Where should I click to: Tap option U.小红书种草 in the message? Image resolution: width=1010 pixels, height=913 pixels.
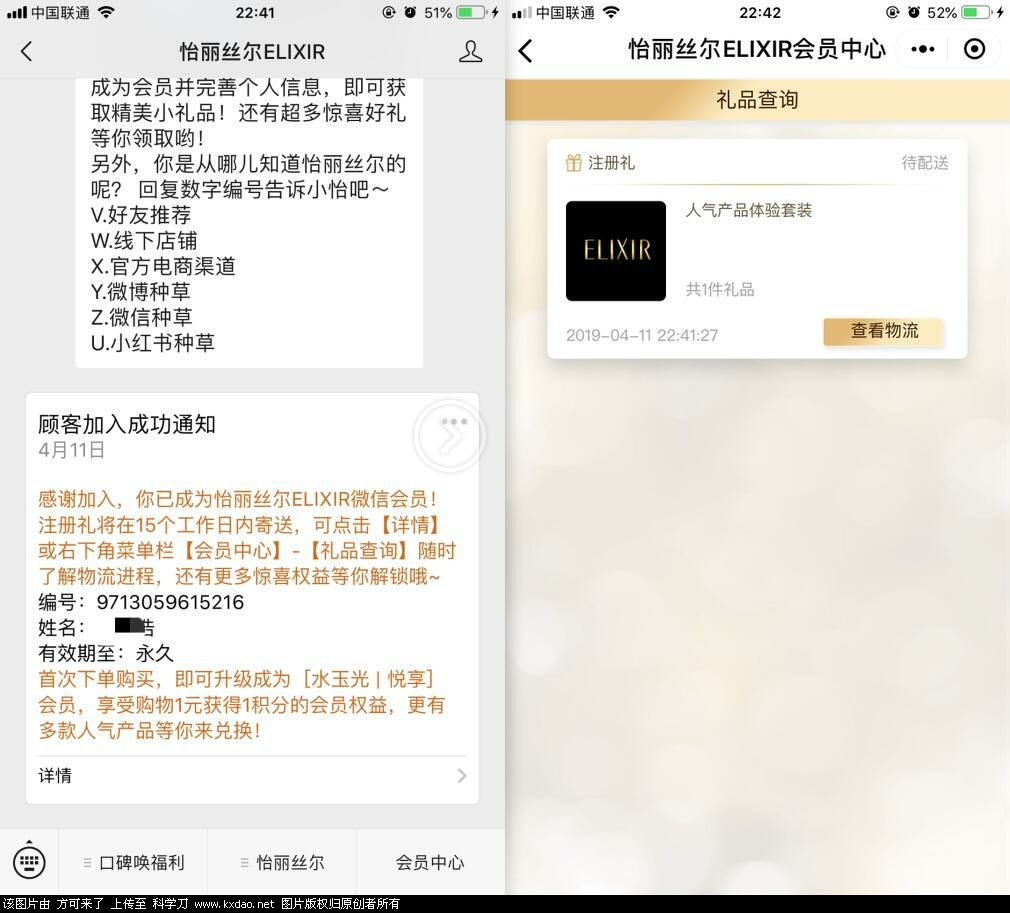click(x=152, y=343)
